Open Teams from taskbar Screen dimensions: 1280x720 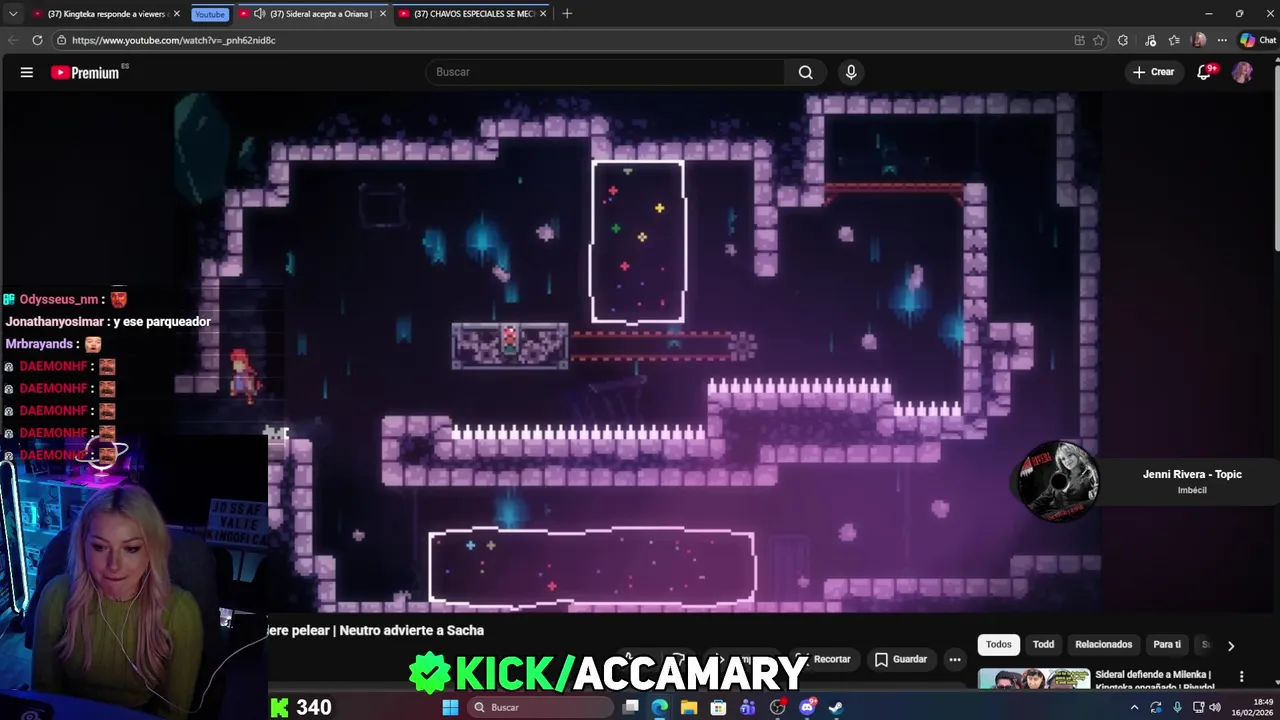[748, 707]
